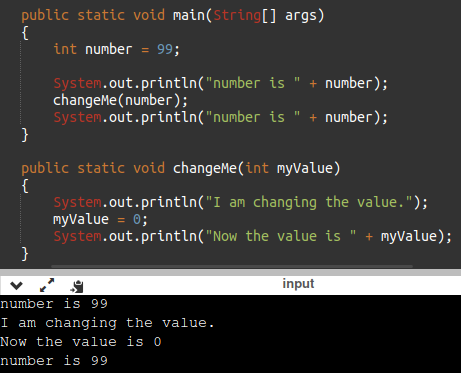
Task: Expand the console panel to fullscreen
Action: pyautogui.click(x=47, y=285)
